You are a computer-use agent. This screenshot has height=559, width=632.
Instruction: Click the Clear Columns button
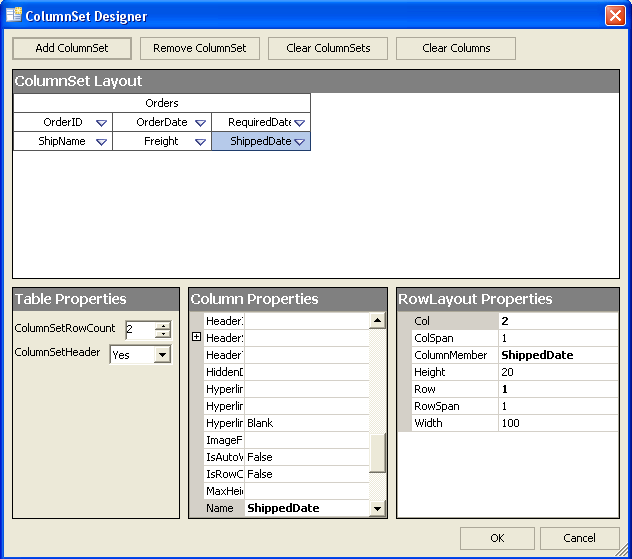tap(456, 48)
